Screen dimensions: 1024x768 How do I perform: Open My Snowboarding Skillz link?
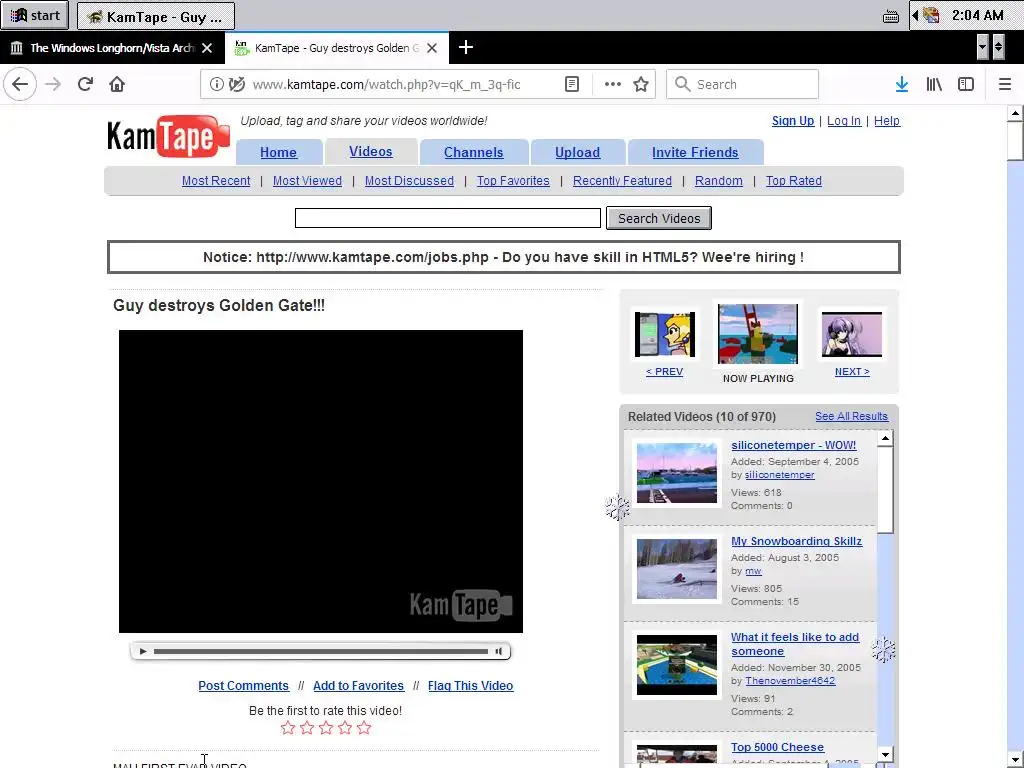pos(796,541)
